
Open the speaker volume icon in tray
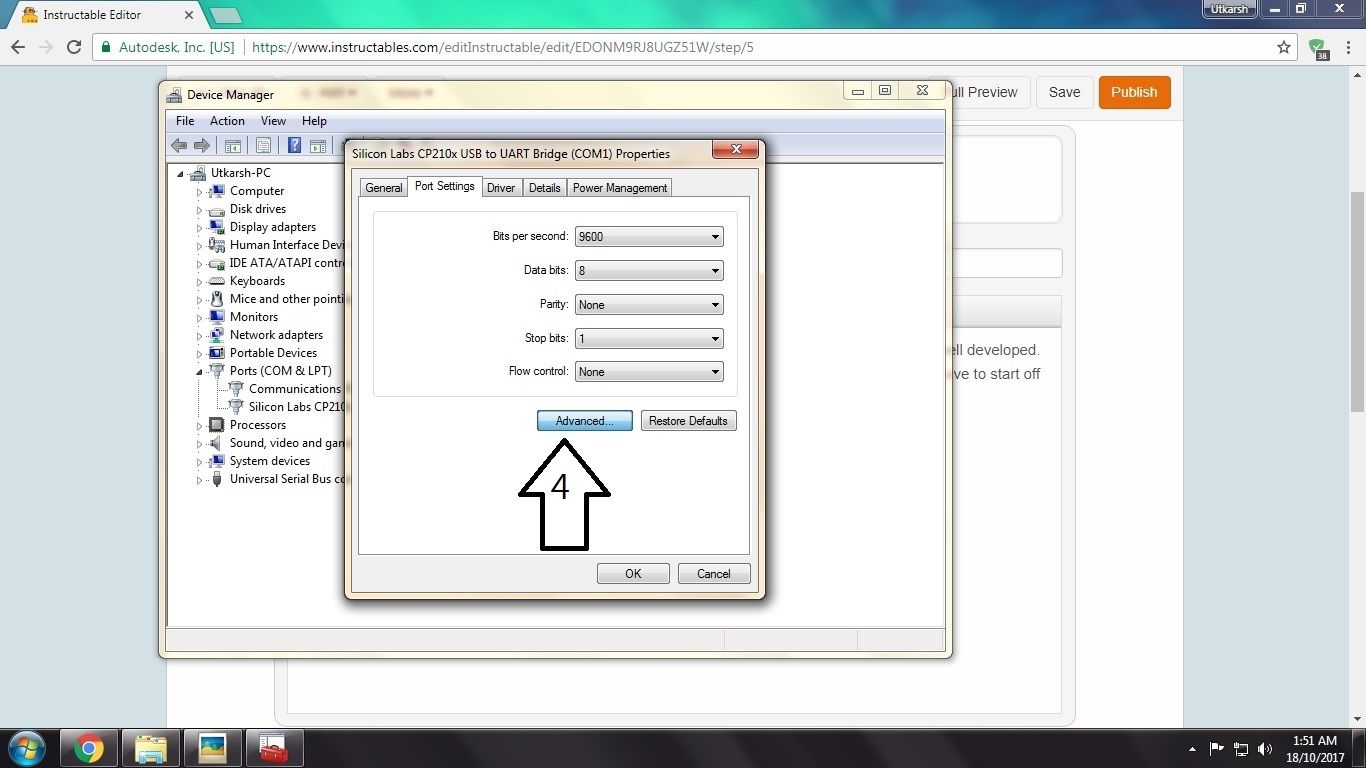tap(1262, 748)
